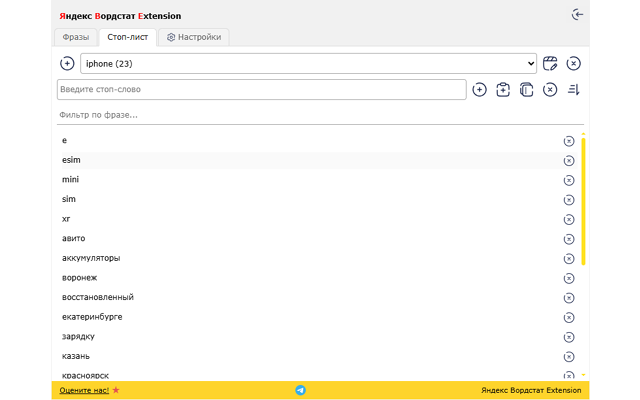
Task: Remove stop-word 'авито'
Action: coord(569,239)
